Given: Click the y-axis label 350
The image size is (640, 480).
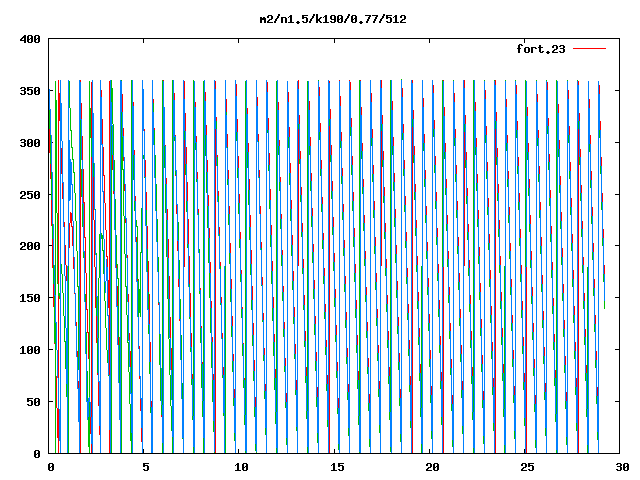Looking at the screenshot, I should pyautogui.click(x=30, y=91).
